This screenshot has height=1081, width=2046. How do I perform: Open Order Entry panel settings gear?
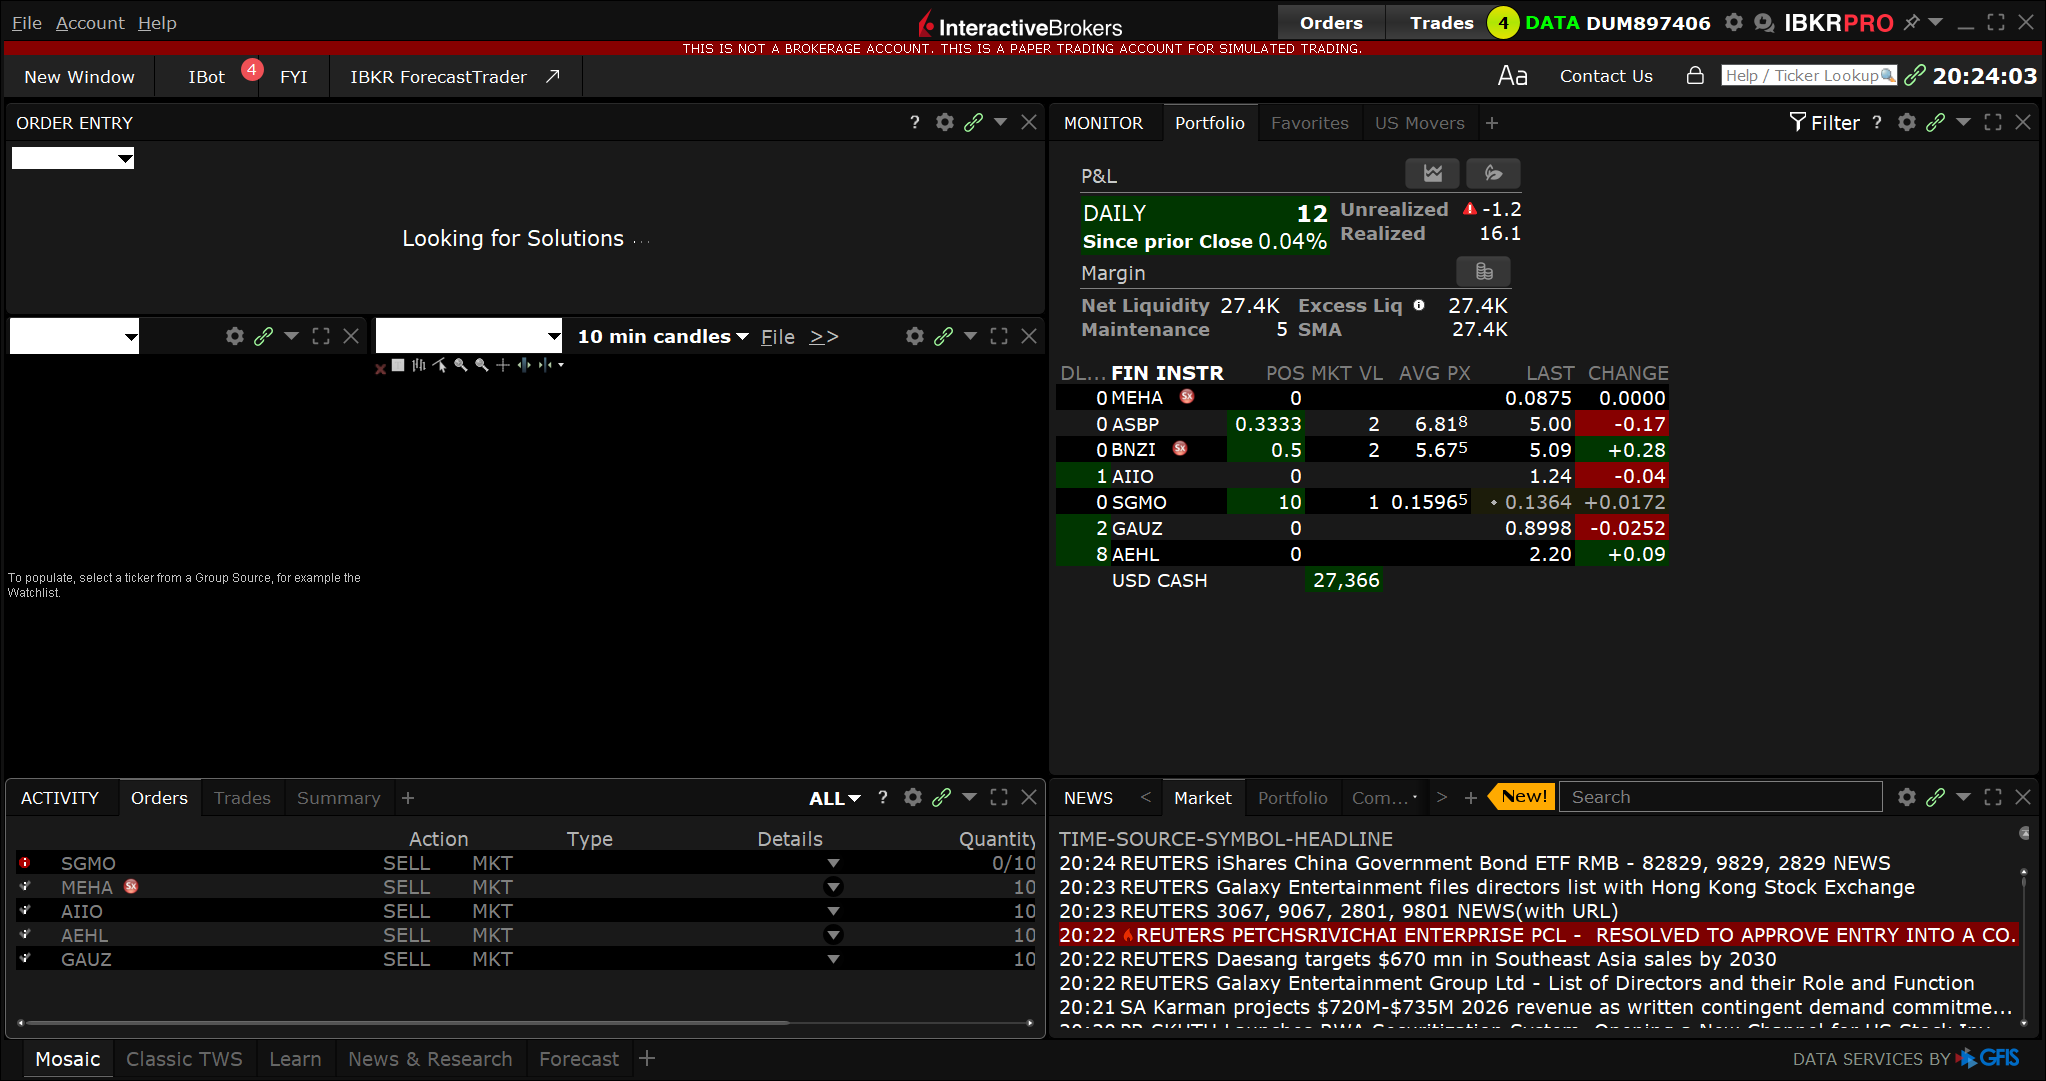point(944,122)
